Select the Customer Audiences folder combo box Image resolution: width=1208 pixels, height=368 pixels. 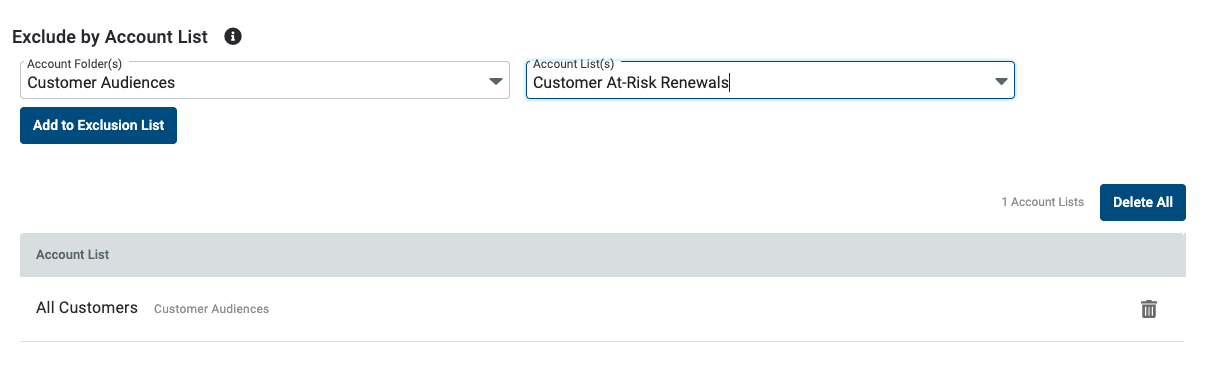[x=265, y=80]
